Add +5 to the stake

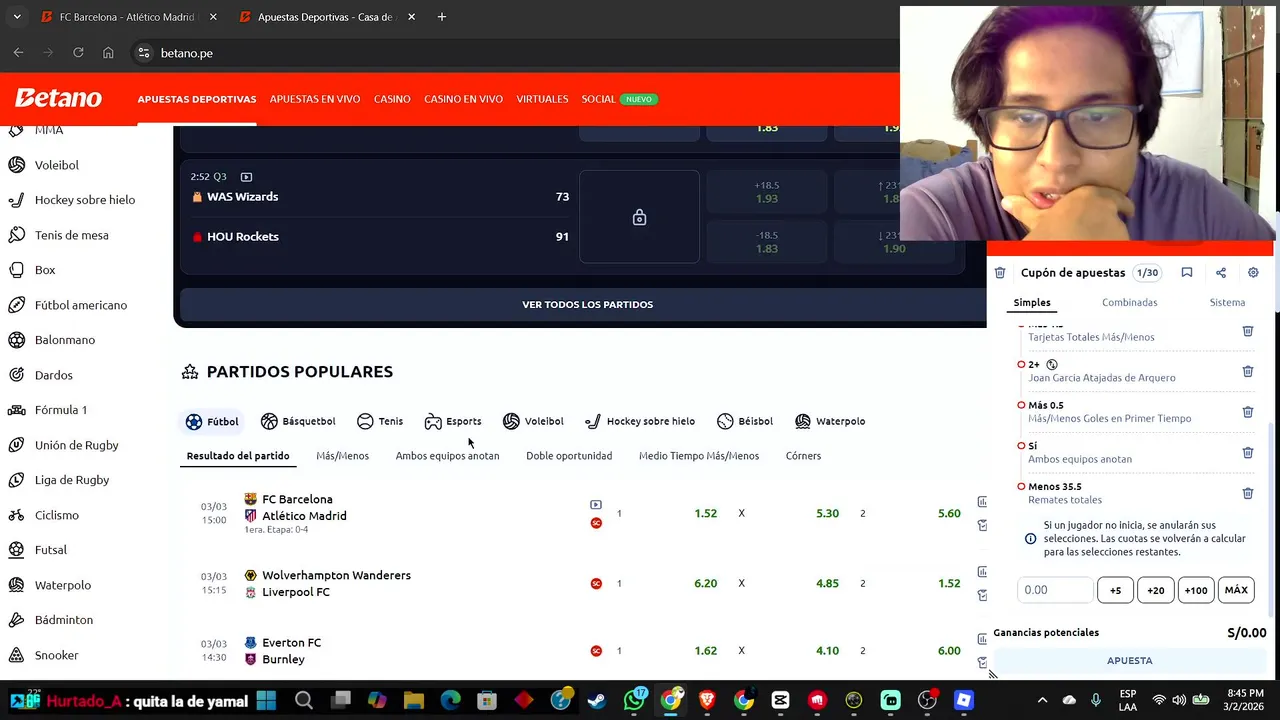(1115, 590)
